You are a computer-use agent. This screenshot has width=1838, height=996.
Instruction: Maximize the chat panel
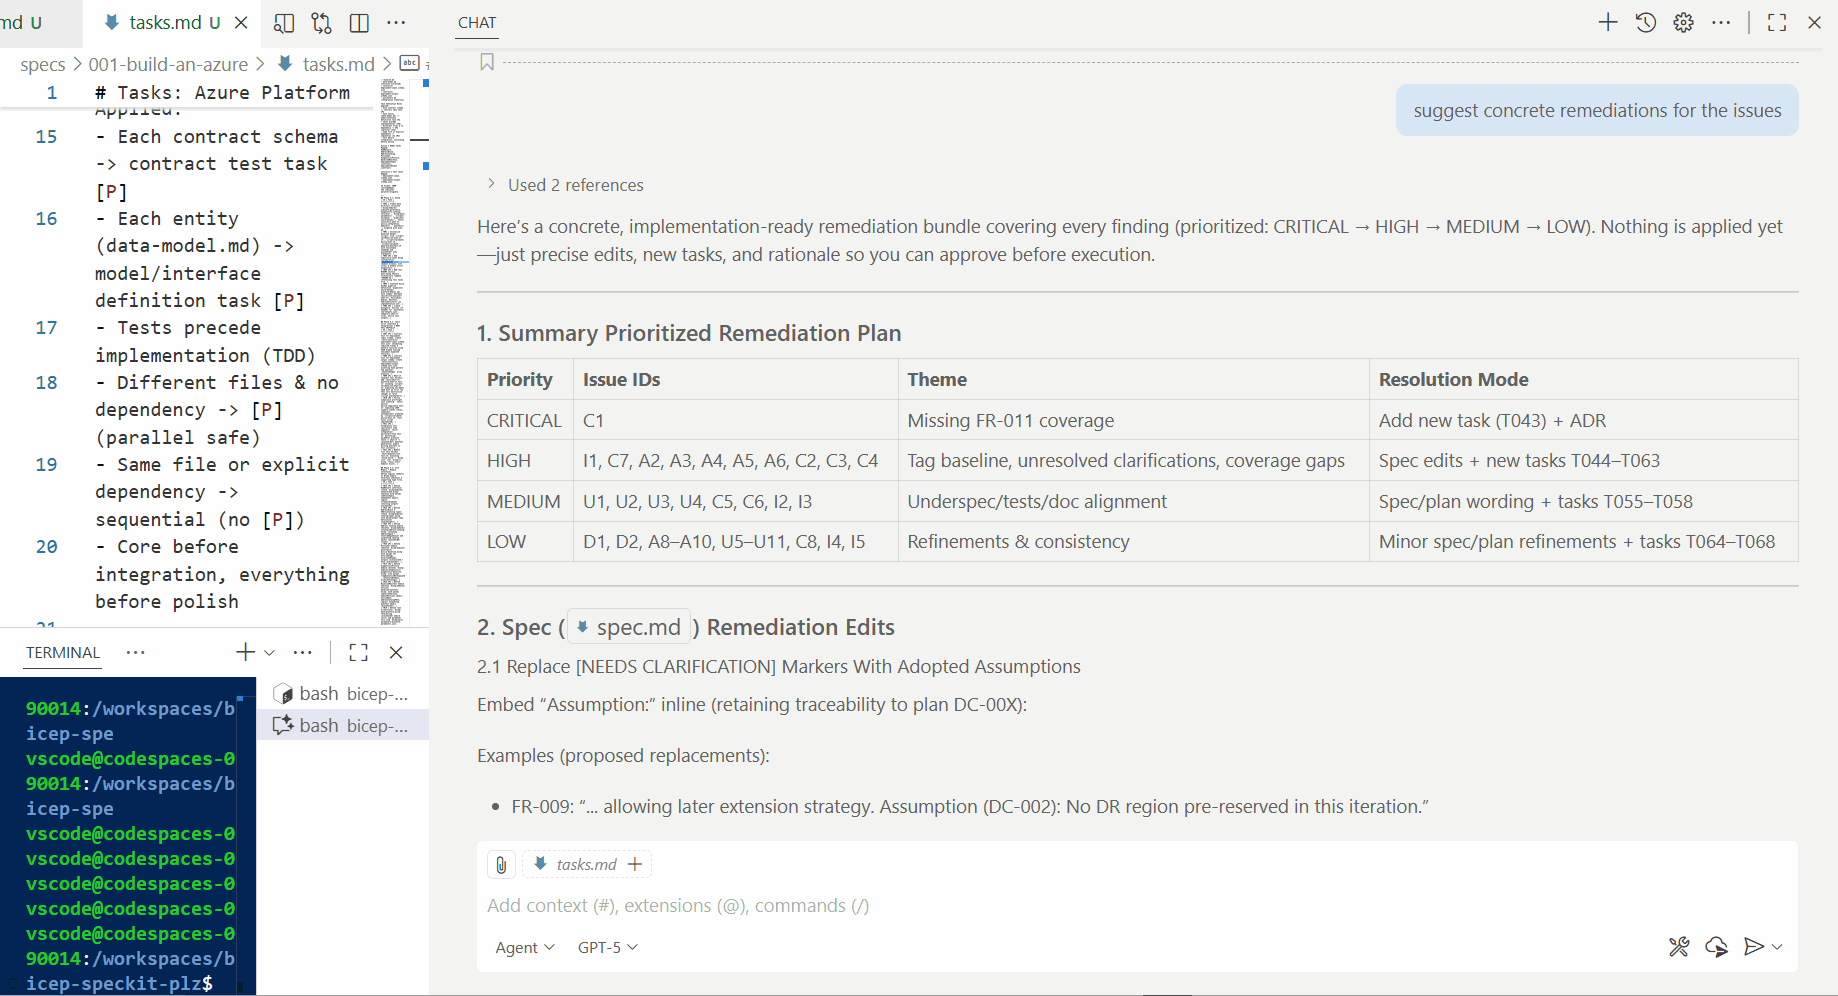(x=1777, y=23)
